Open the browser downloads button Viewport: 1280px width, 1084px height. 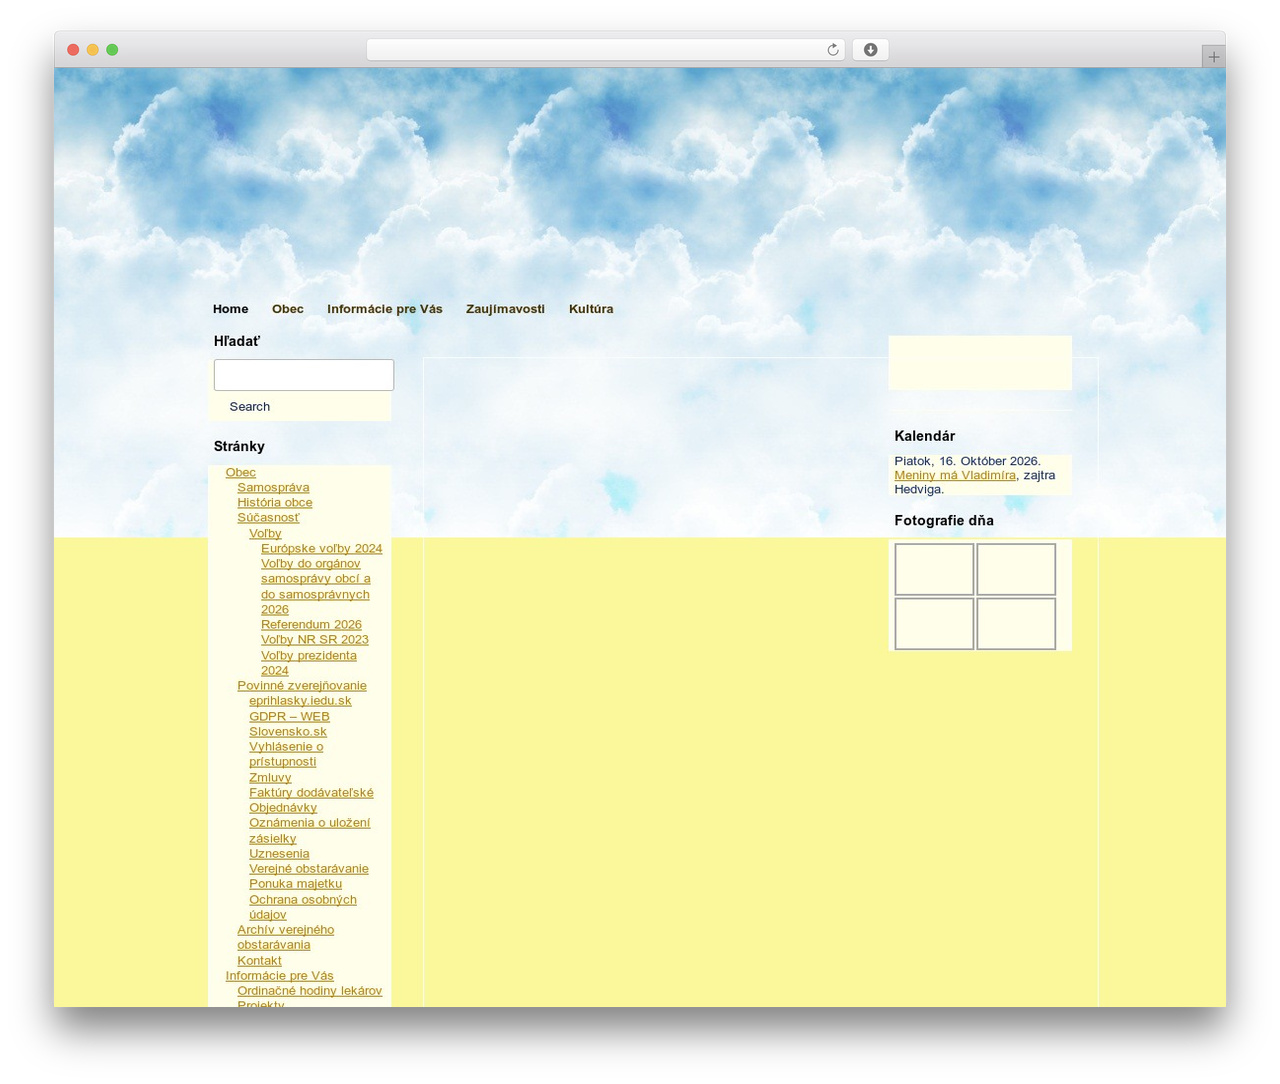coord(870,50)
